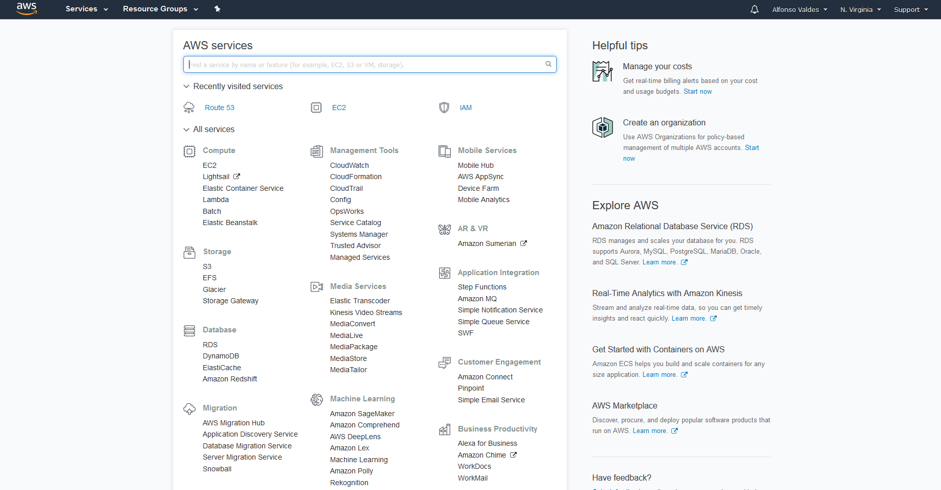This screenshot has height=490, width=941.
Task: Click the pin shortcut icon in navbar
Action: coord(217,9)
